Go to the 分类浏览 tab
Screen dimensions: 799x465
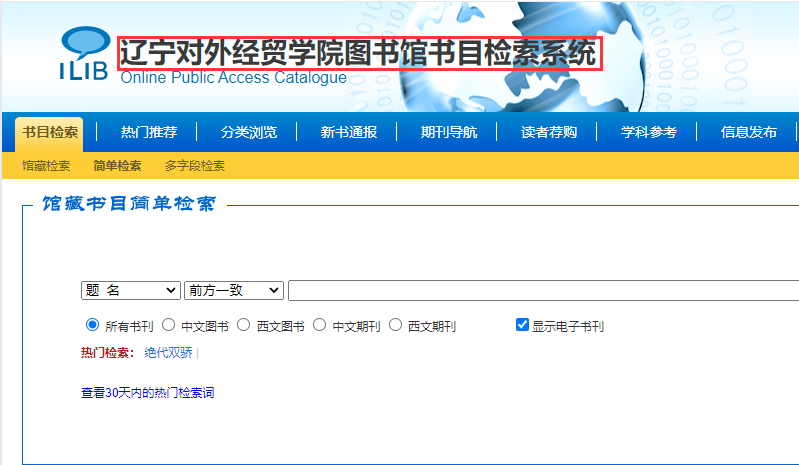249,132
